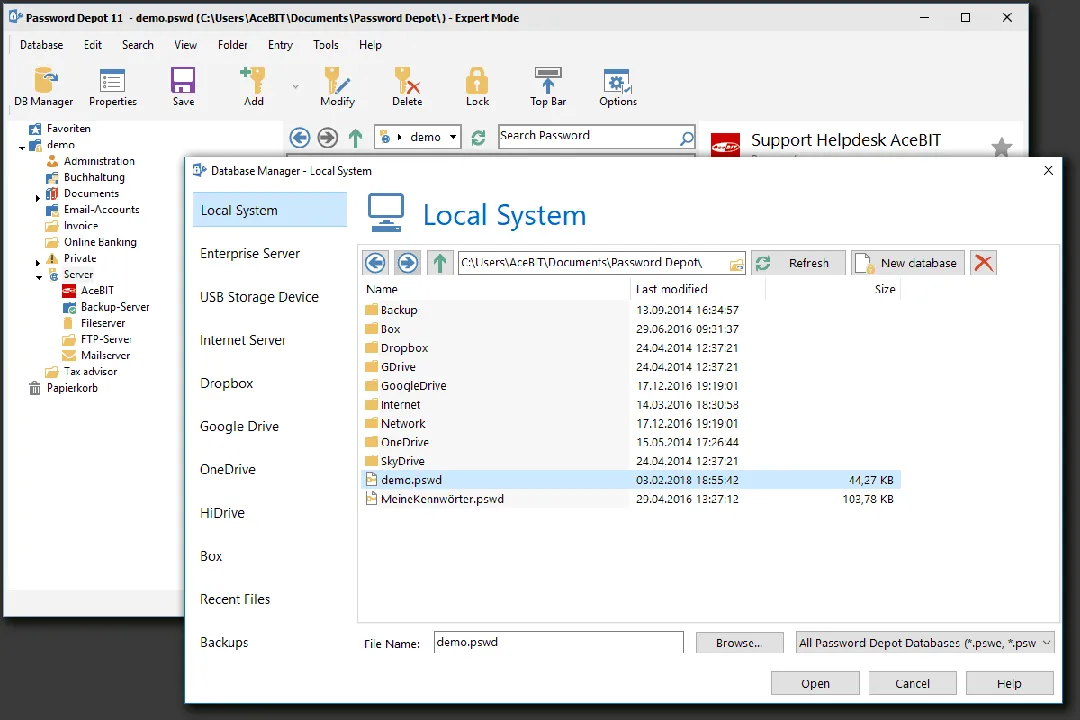Open the Entry menu
The width and height of the screenshot is (1080, 720).
(280, 45)
